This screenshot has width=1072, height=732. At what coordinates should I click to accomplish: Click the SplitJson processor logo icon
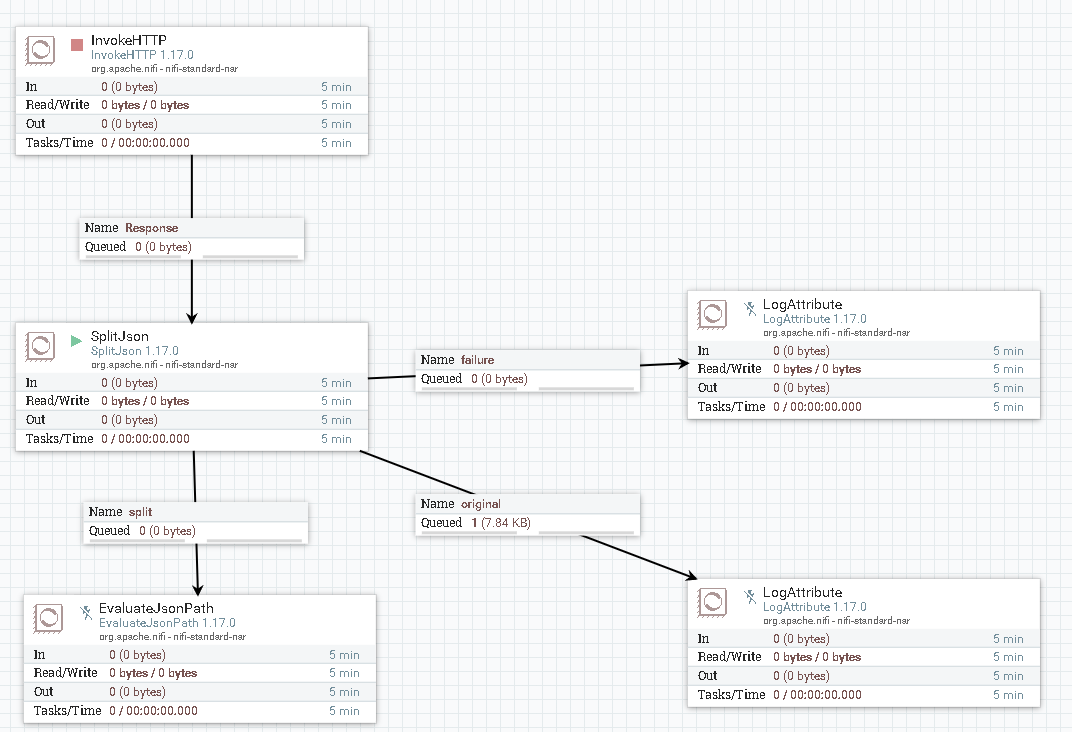39,346
